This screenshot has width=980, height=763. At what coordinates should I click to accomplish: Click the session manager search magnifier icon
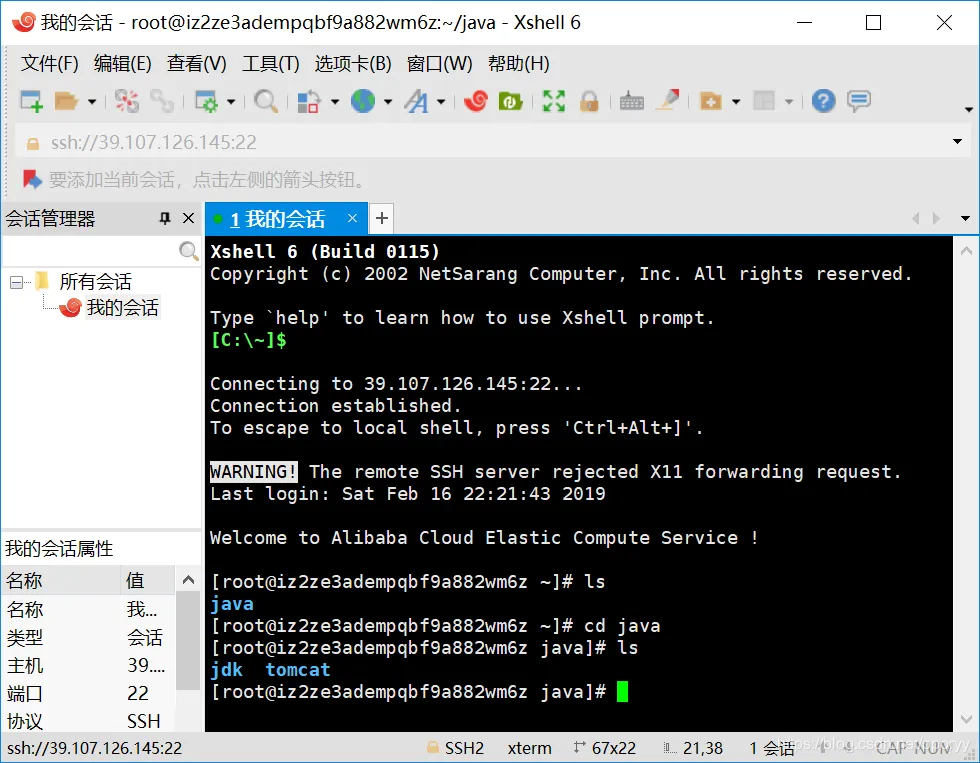click(188, 251)
